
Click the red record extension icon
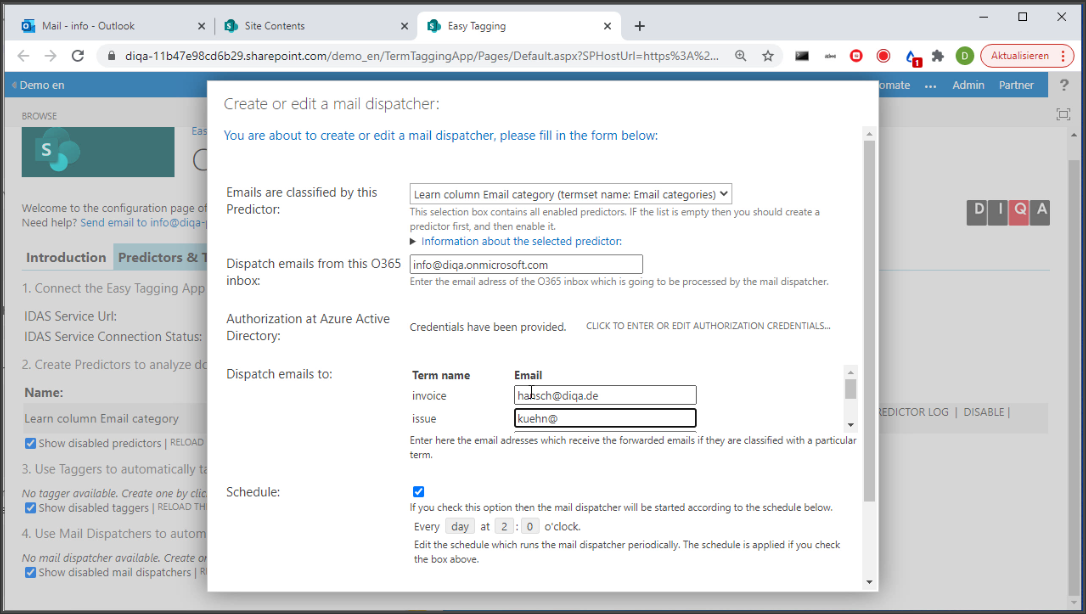click(883, 56)
